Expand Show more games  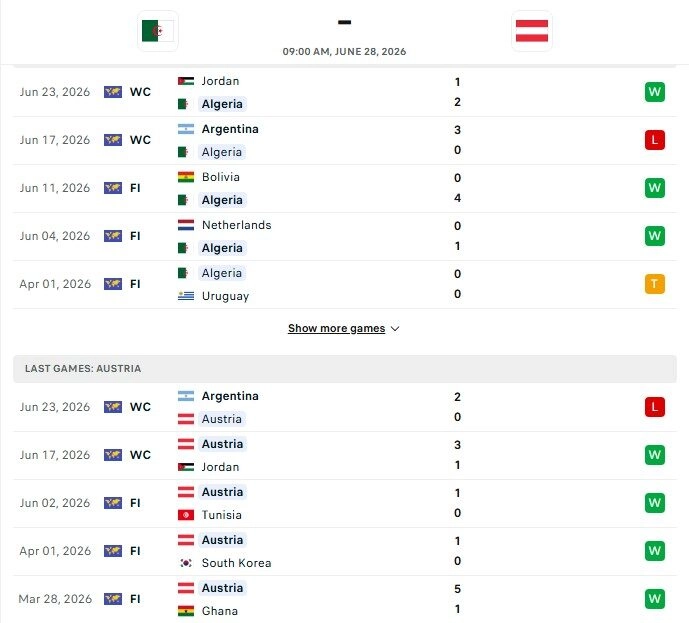click(337, 328)
